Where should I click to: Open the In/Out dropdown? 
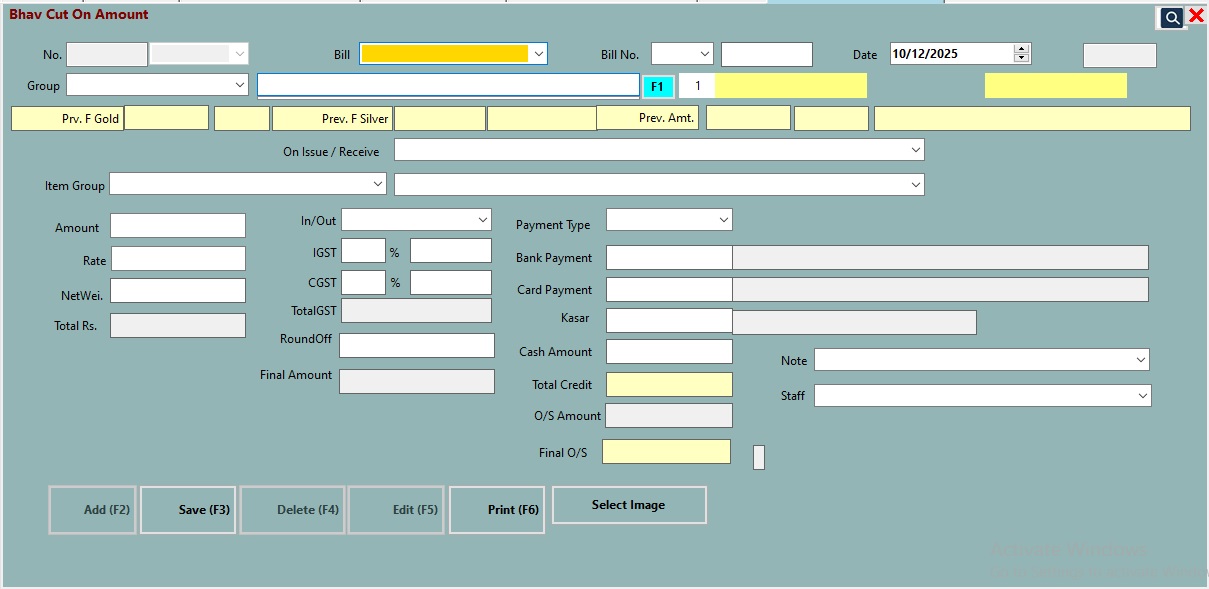click(482, 220)
